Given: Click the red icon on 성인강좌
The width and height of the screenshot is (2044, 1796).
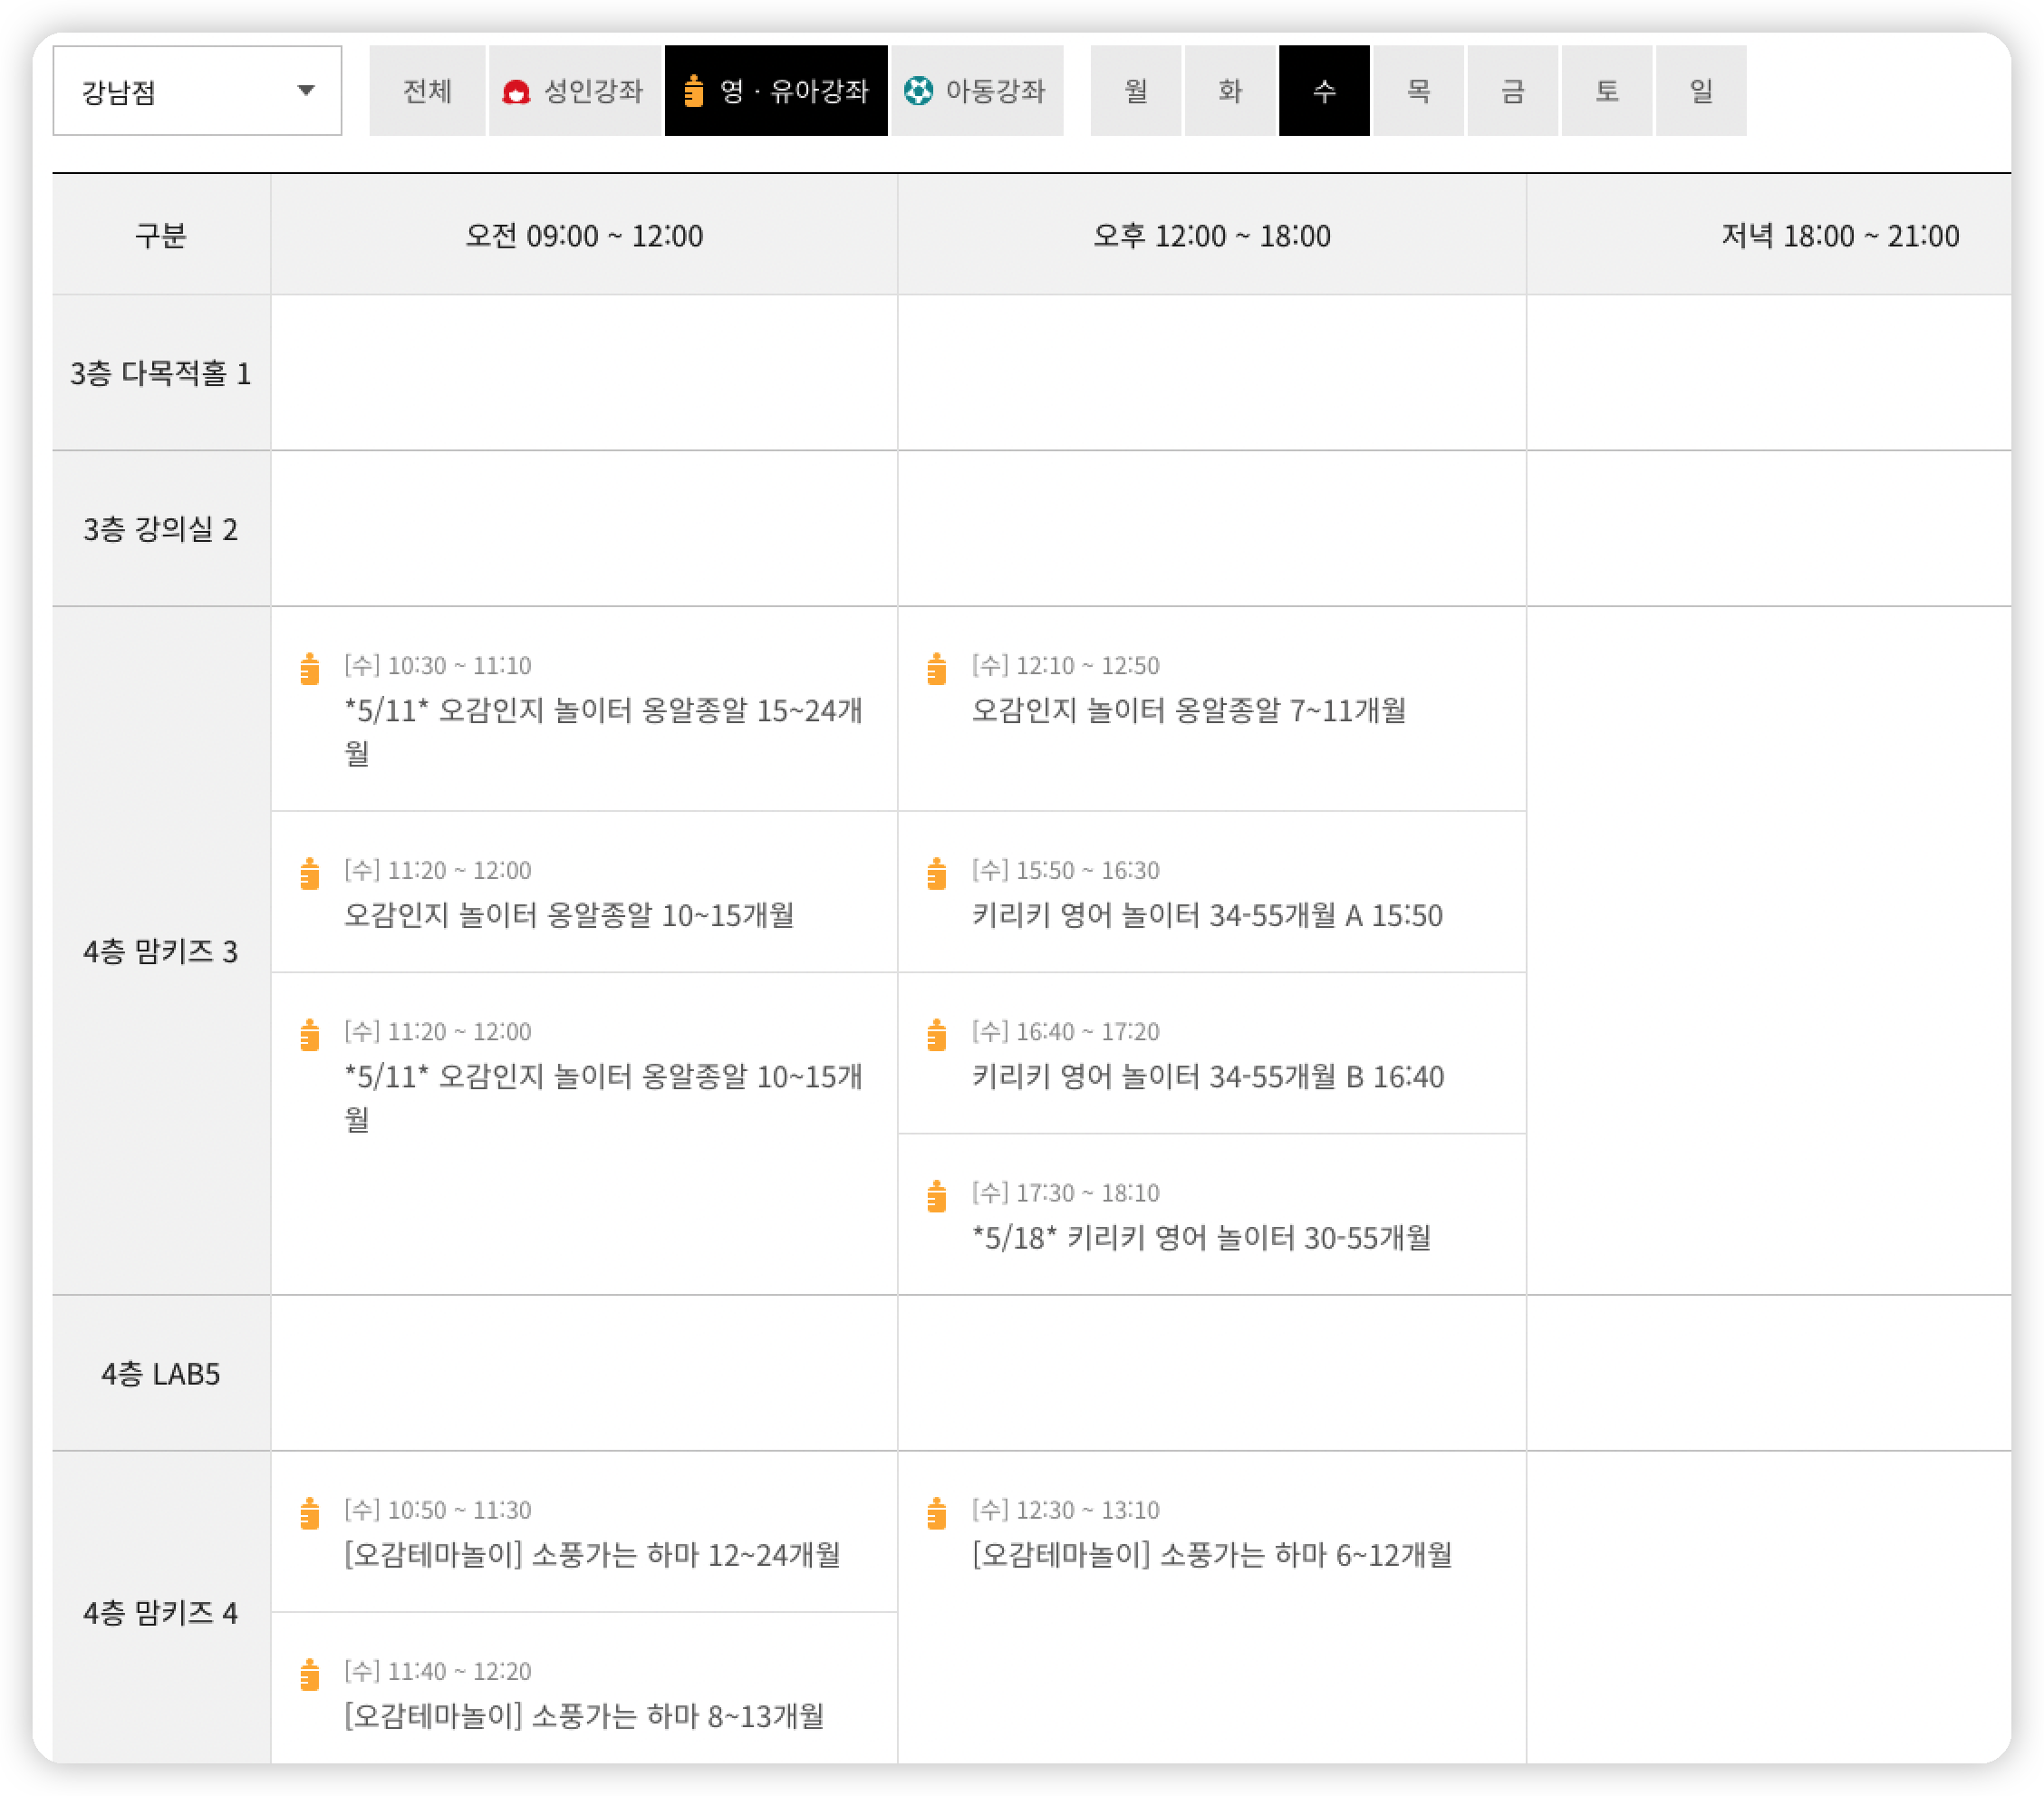Looking at the screenshot, I should point(516,92).
